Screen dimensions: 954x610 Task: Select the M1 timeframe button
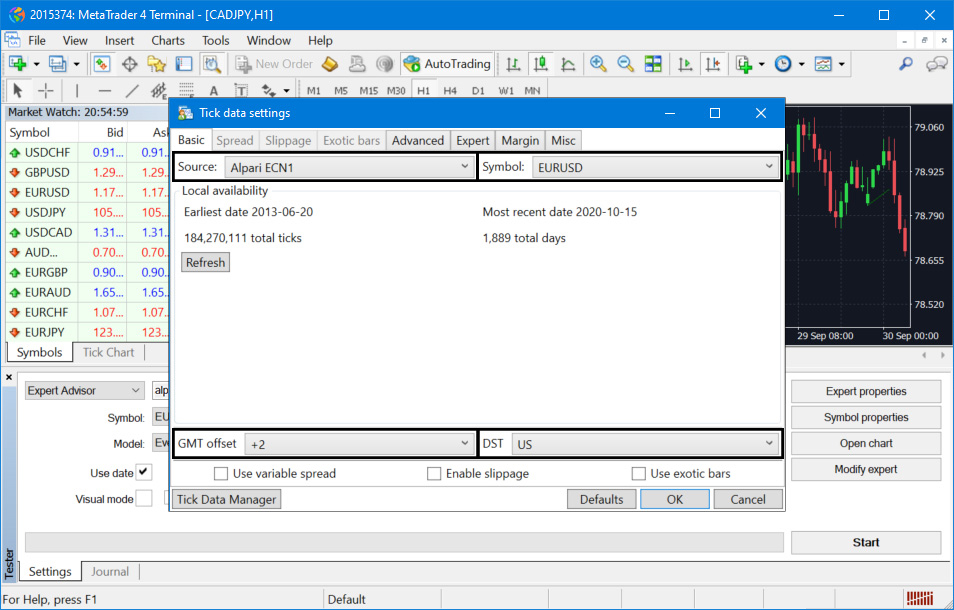point(314,91)
